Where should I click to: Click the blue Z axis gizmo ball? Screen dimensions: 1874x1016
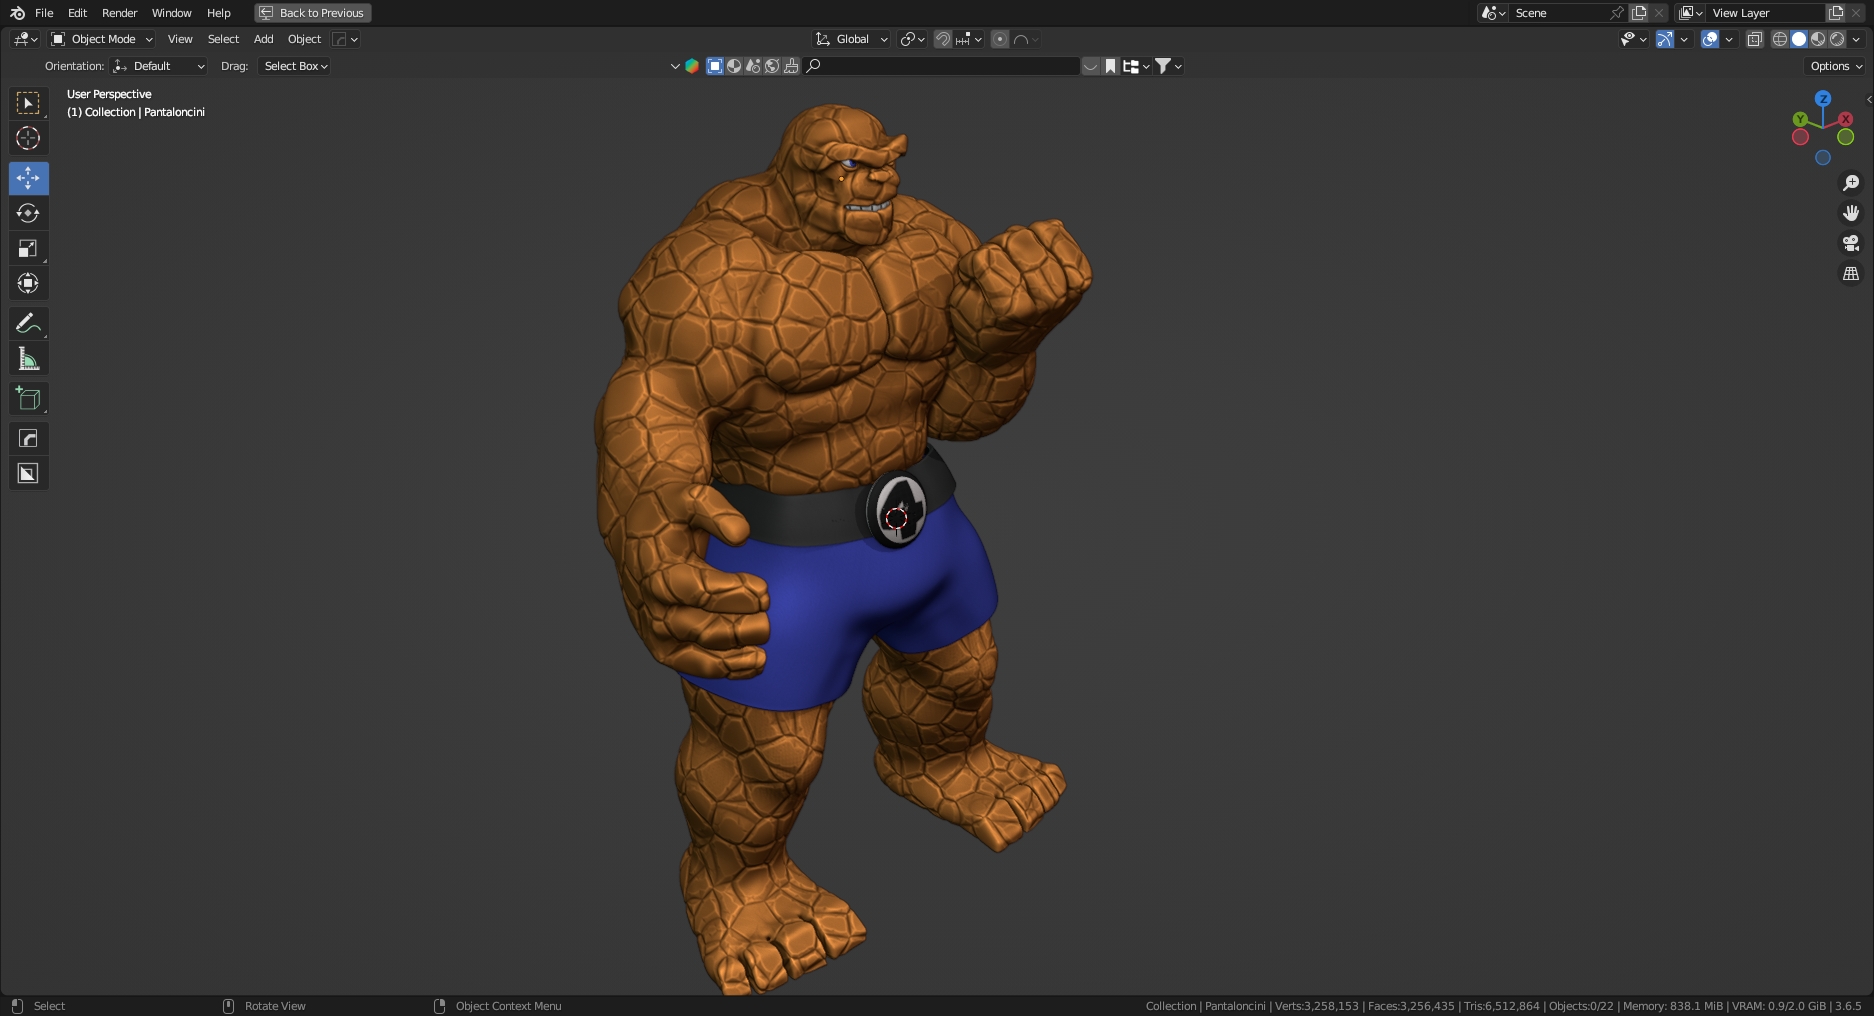point(1823,99)
